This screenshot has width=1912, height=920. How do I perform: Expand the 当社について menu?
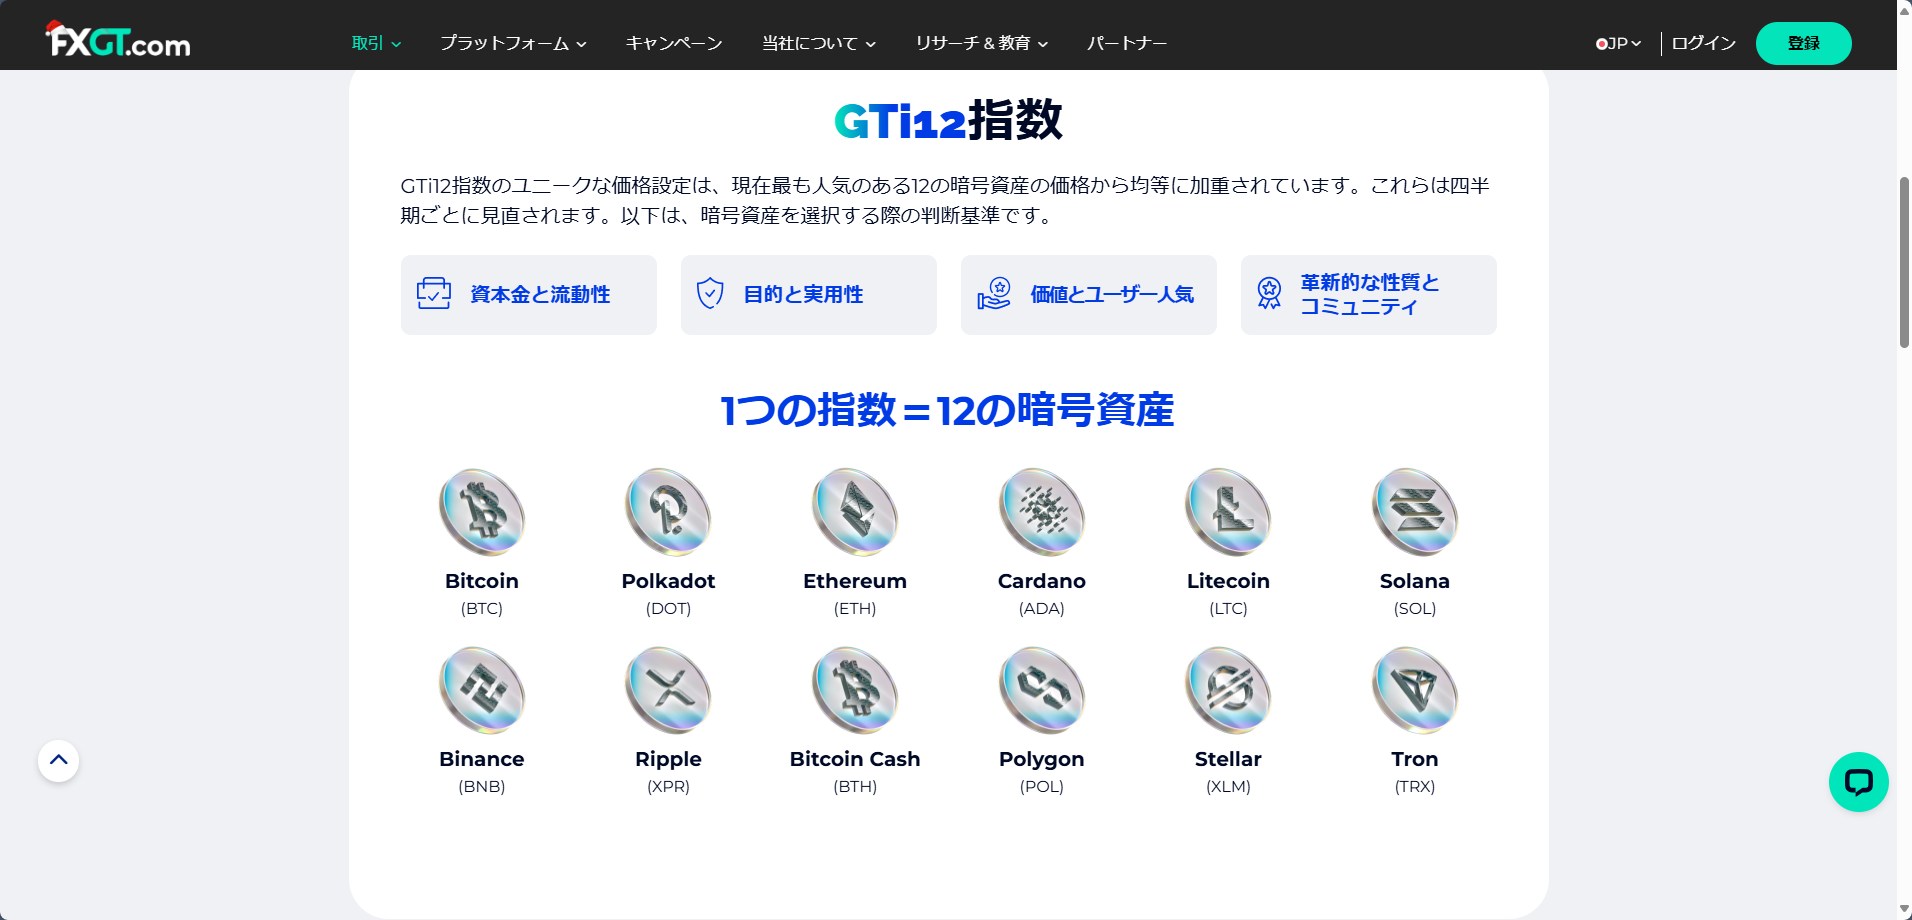tap(819, 43)
